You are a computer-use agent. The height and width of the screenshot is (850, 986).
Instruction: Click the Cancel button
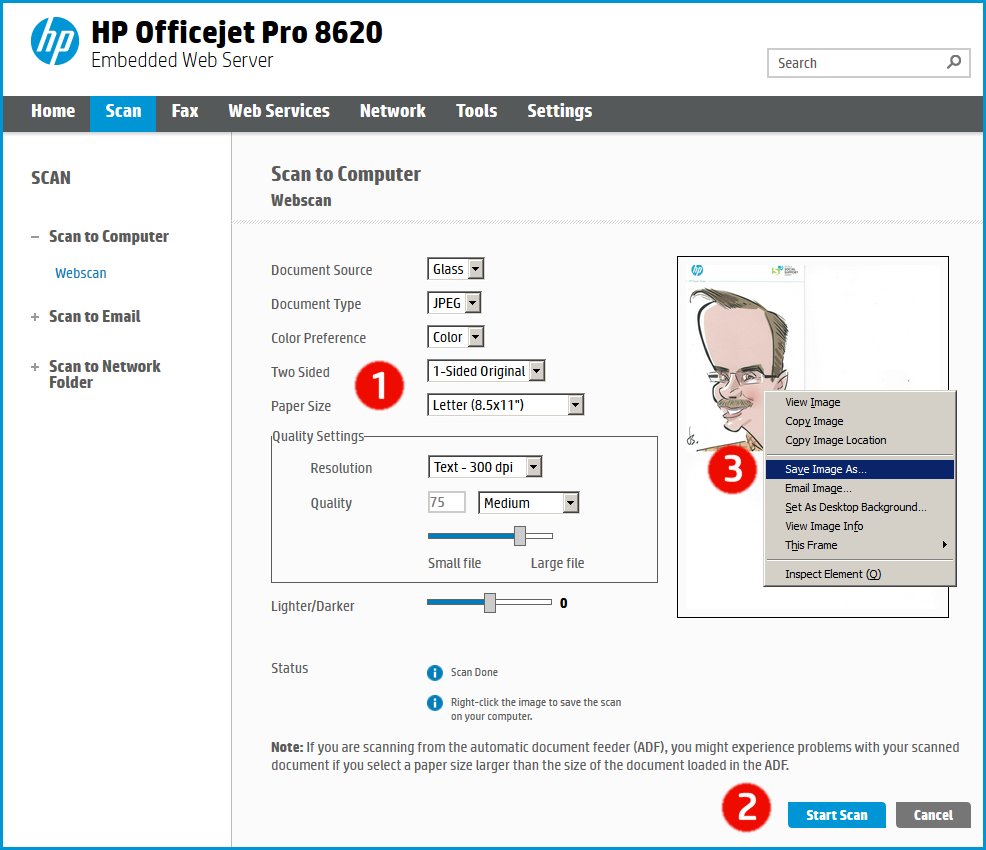tap(932, 815)
